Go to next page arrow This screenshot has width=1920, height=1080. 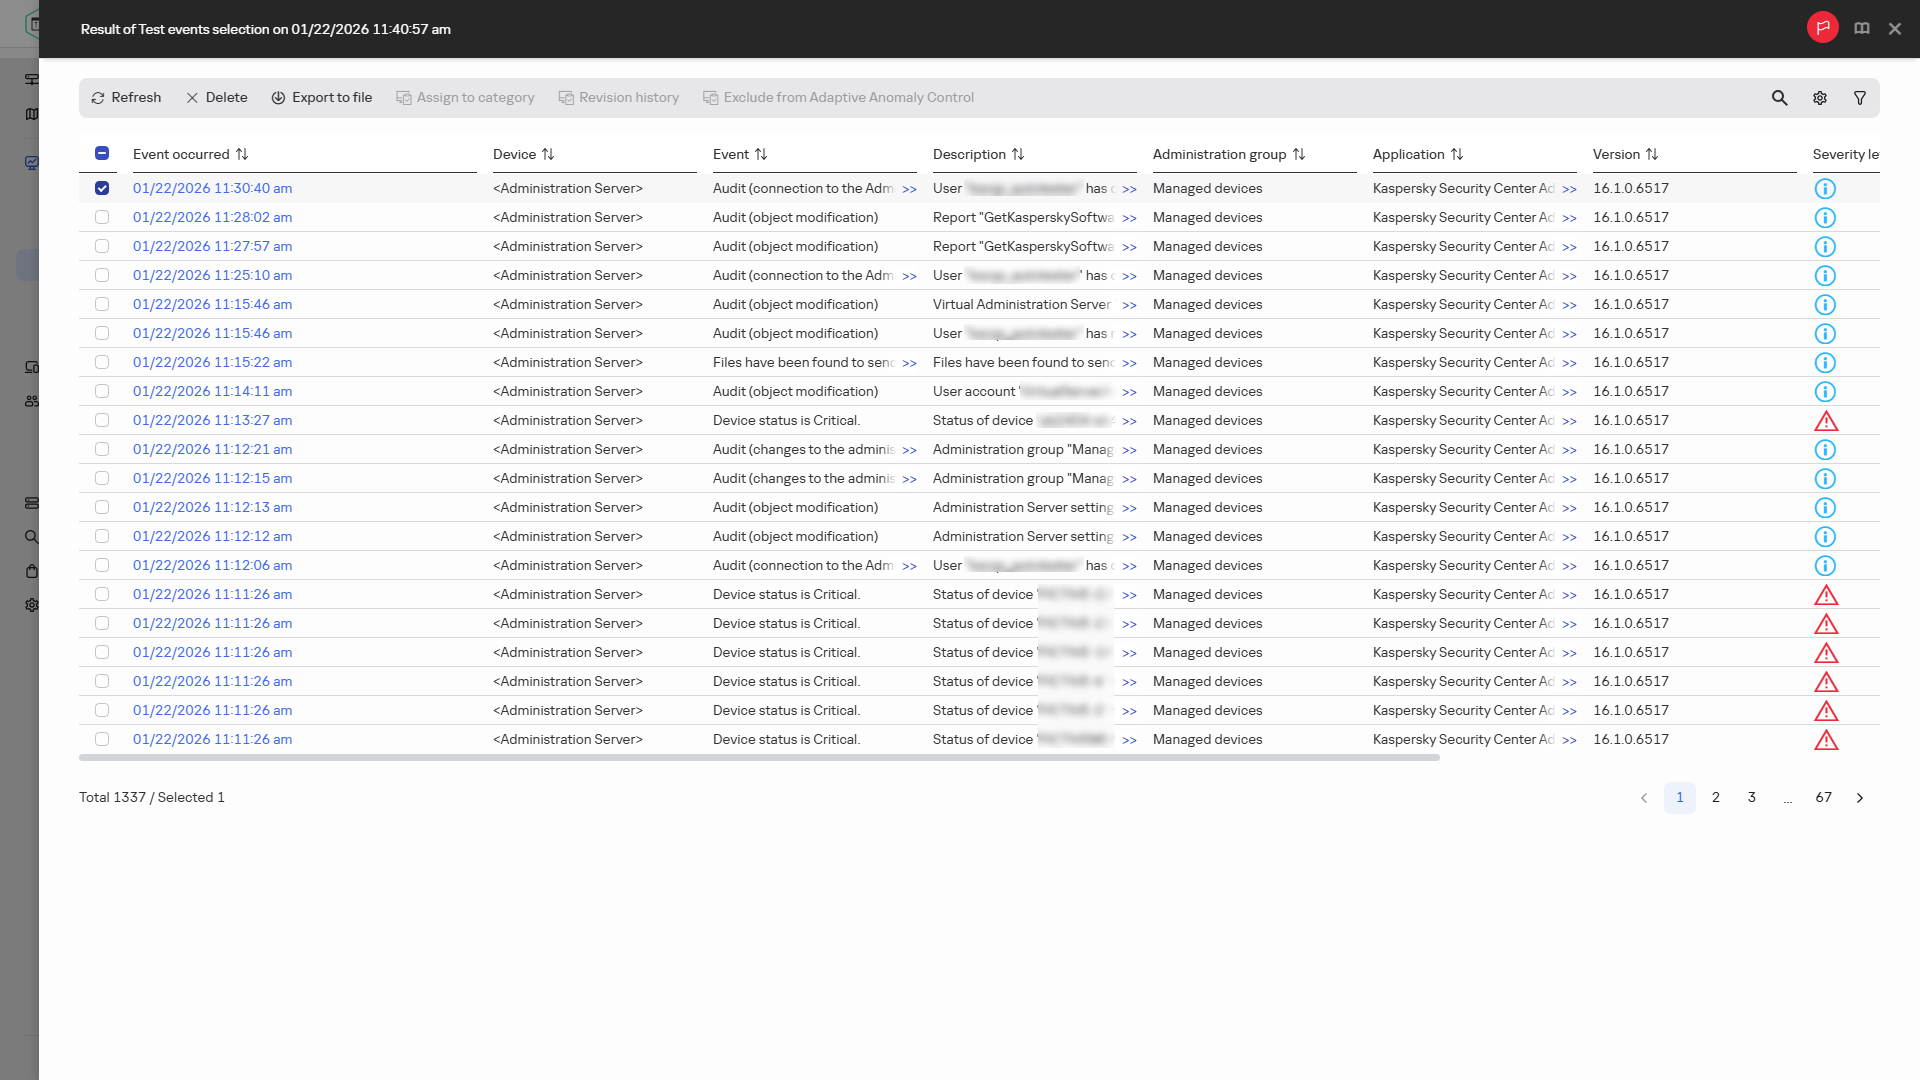pos(1860,797)
